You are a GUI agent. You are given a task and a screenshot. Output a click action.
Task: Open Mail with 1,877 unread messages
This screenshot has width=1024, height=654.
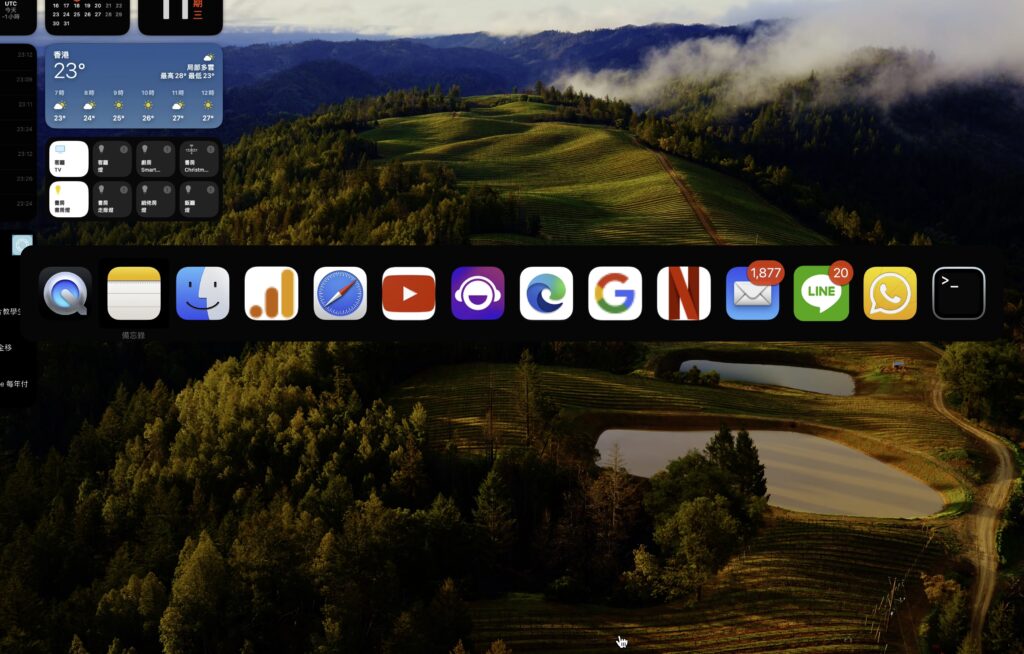pos(753,291)
